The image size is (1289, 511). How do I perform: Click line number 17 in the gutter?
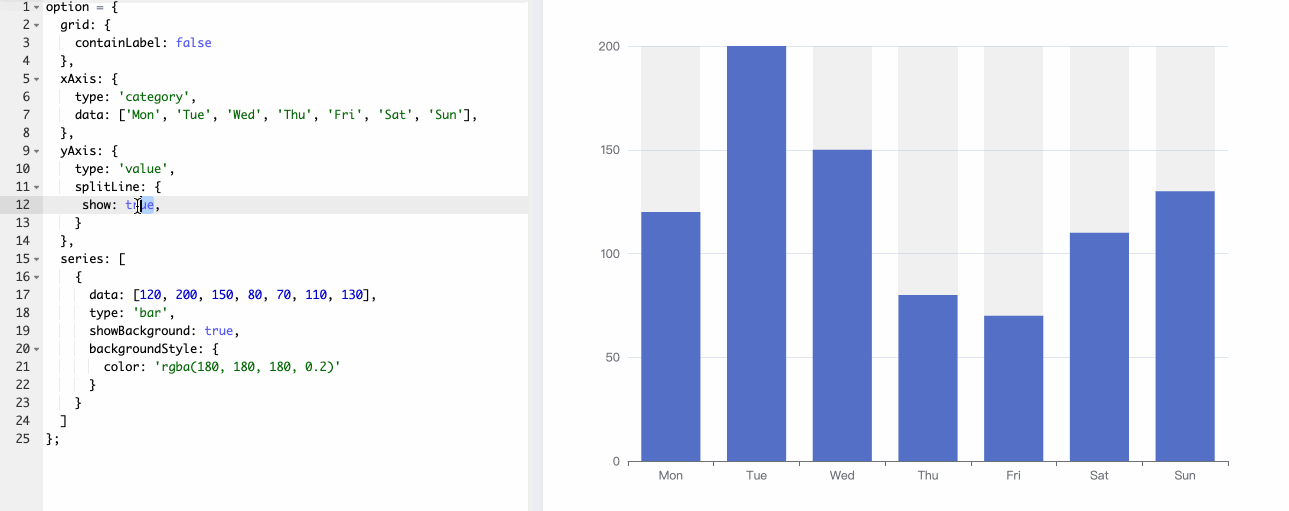22,295
